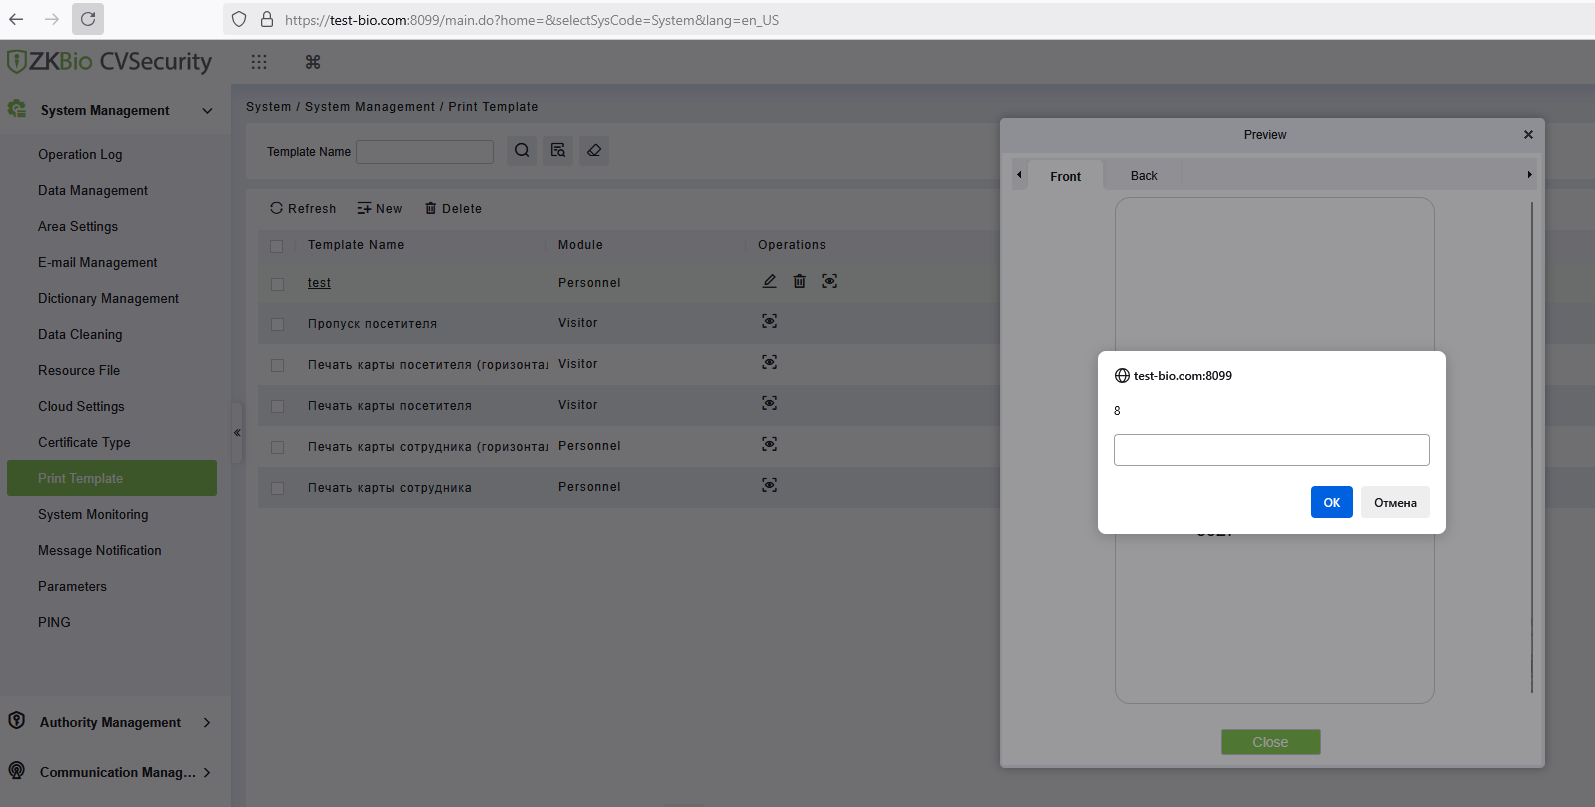This screenshot has width=1595, height=807.
Task: Preview the Пропуск посетителя template
Action: (769, 321)
